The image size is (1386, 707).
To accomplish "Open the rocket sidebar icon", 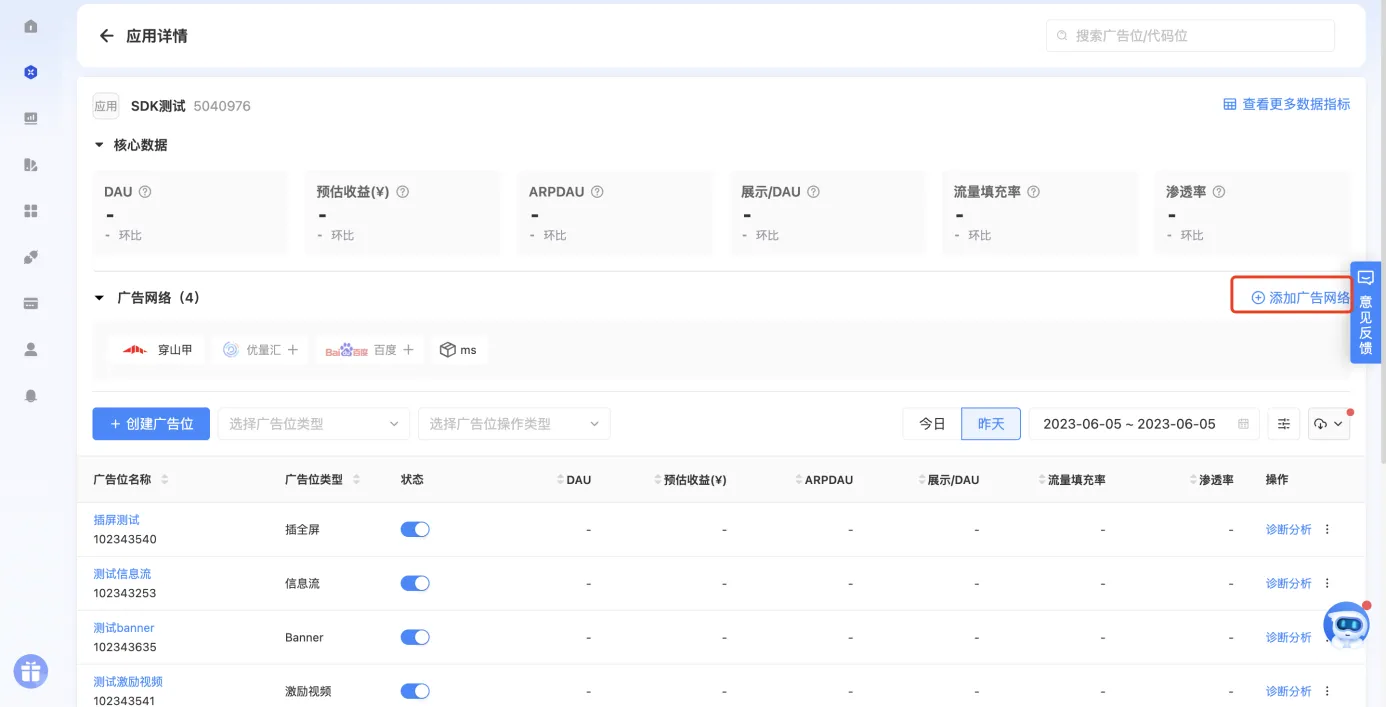I will 31,257.
